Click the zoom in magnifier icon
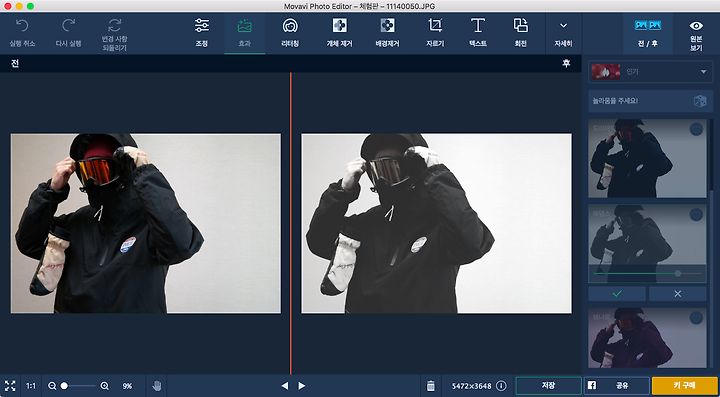This screenshot has height=397, width=720. coord(105,386)
